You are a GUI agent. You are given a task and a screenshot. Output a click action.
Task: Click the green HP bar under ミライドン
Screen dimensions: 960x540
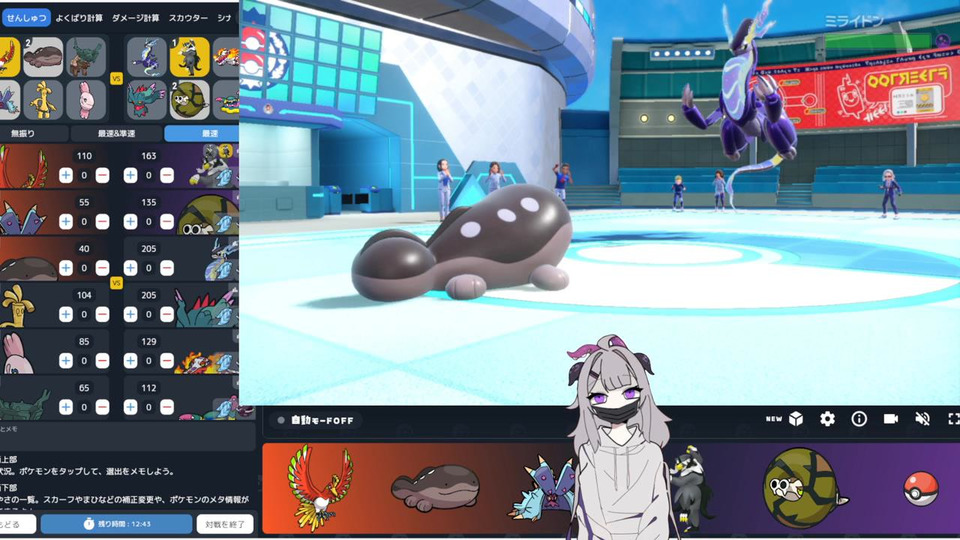(879, 41)
